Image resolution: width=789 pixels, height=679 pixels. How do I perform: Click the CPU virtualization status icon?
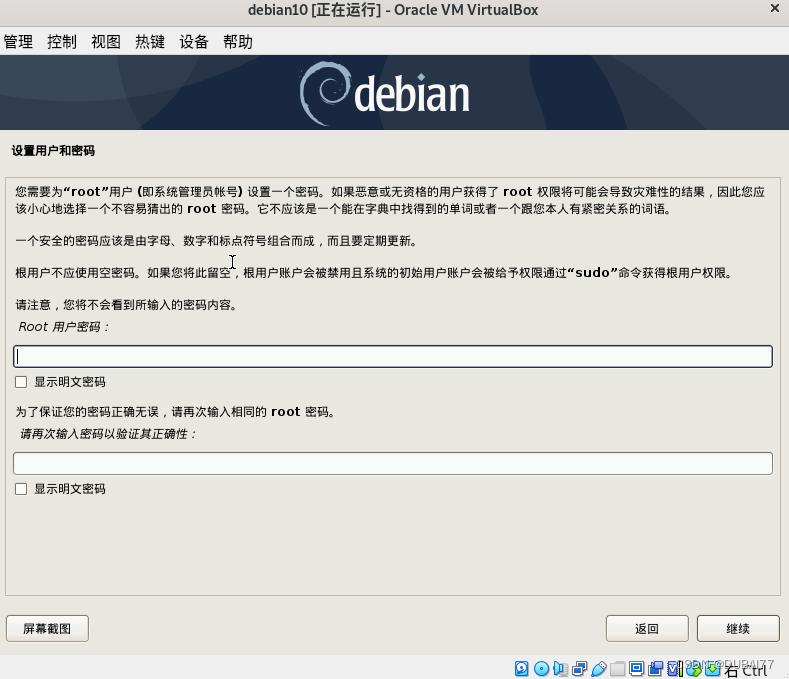[x=674, y=668]
